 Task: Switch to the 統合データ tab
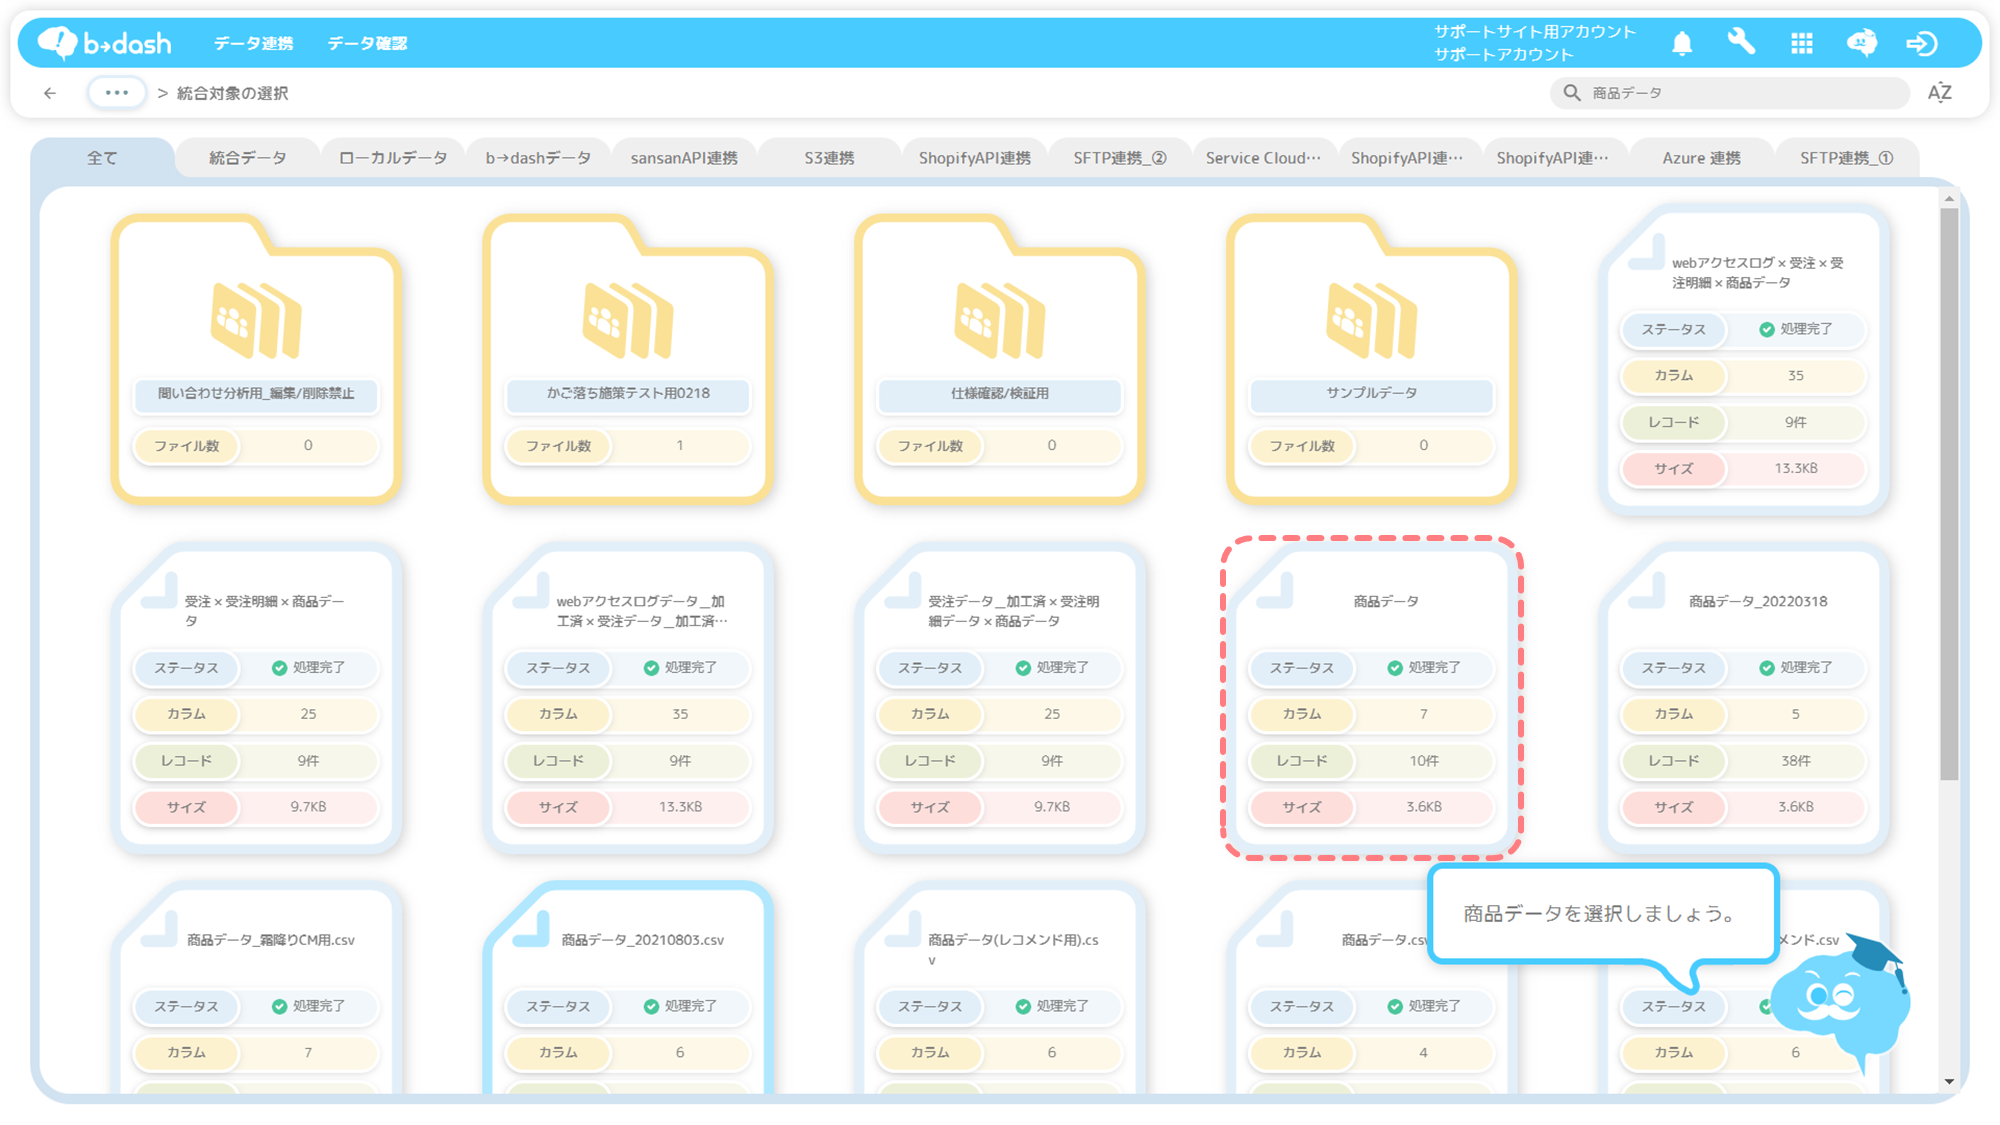[247, 158]
